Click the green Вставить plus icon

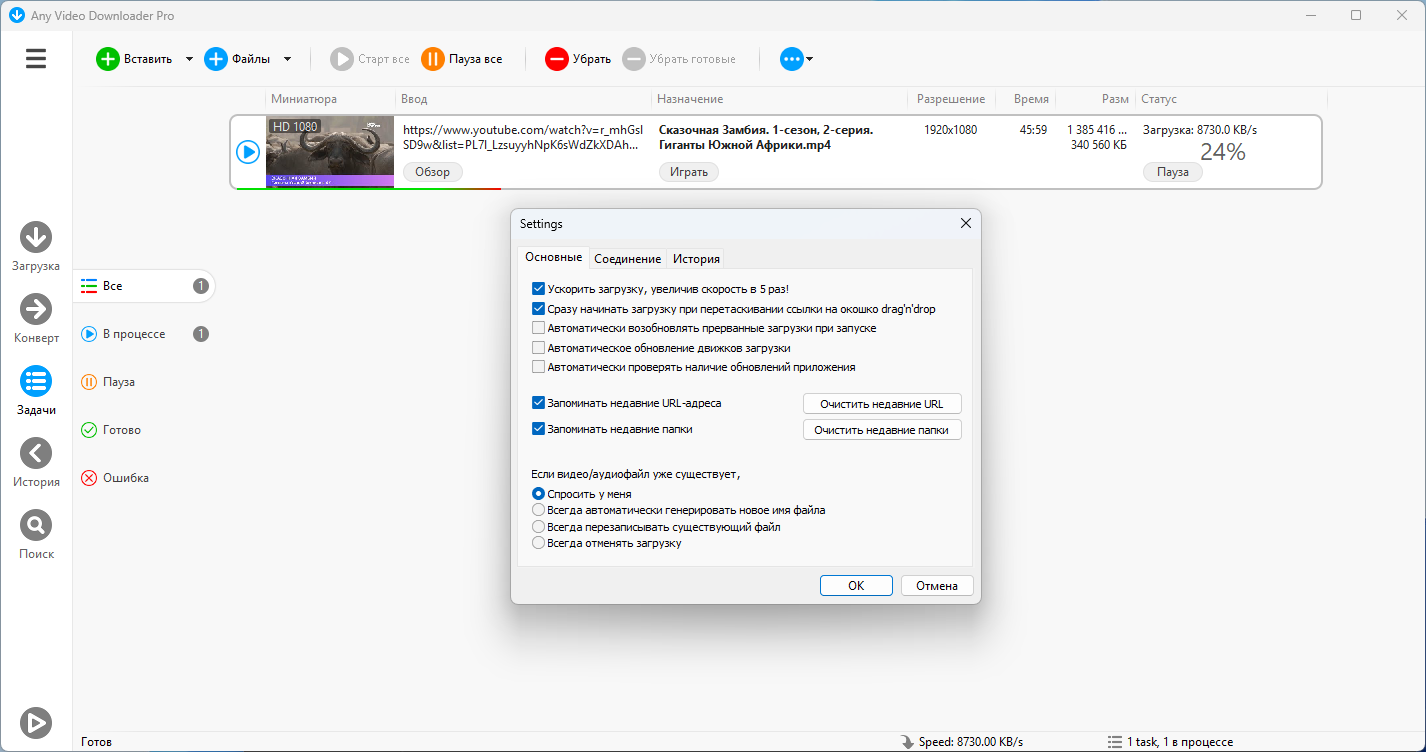click(107, 59)
